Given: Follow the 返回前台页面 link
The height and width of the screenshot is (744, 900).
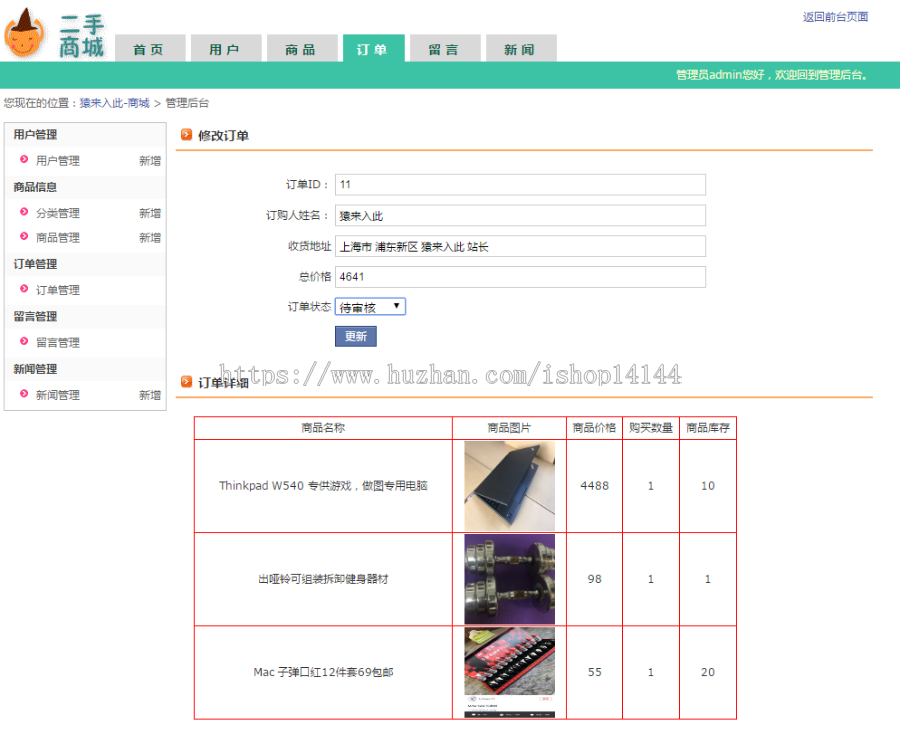Looking at the screenshot, I should [835, 17].
